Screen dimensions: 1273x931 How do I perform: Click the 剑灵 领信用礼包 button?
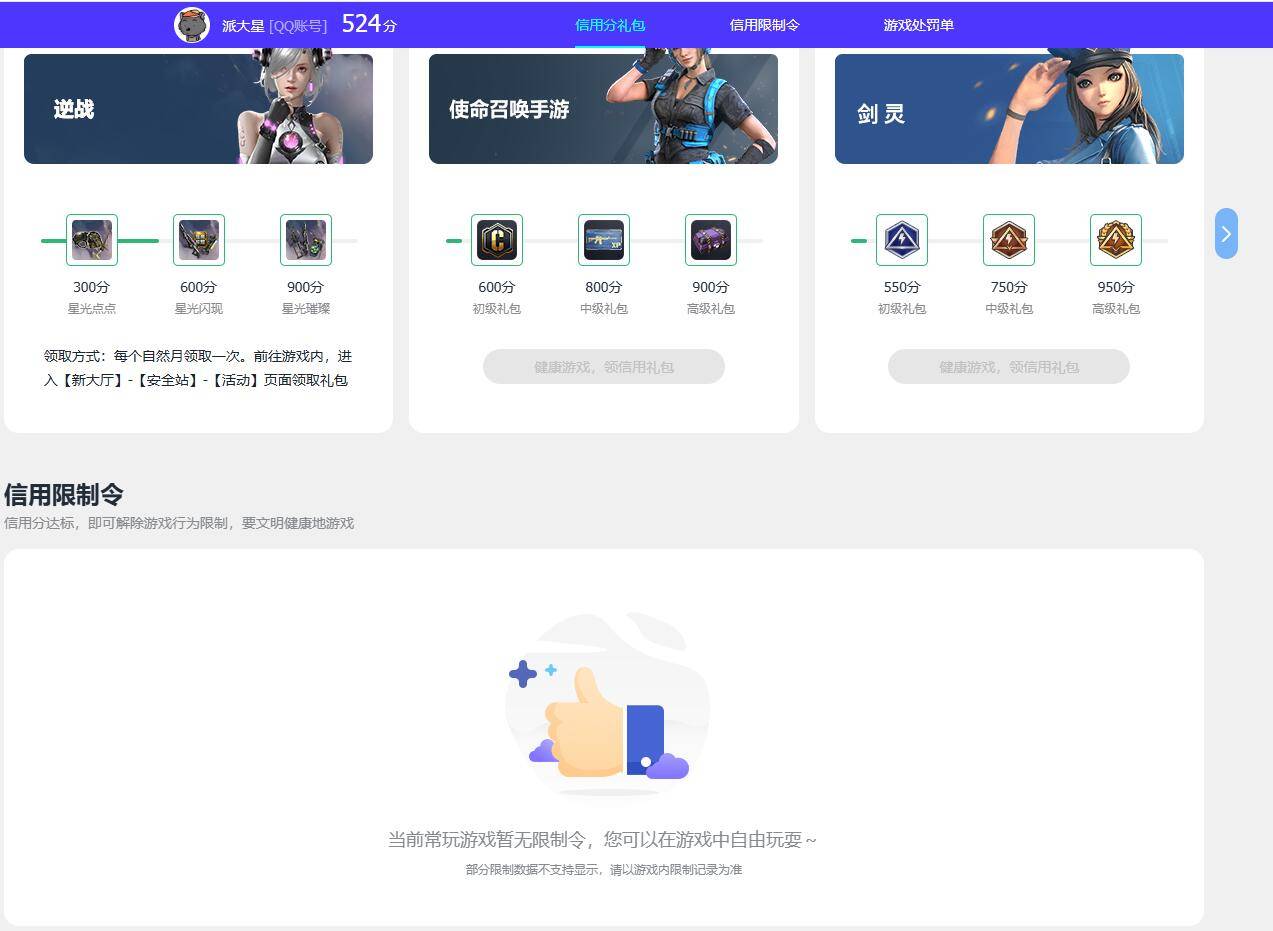coord(1008,367)
